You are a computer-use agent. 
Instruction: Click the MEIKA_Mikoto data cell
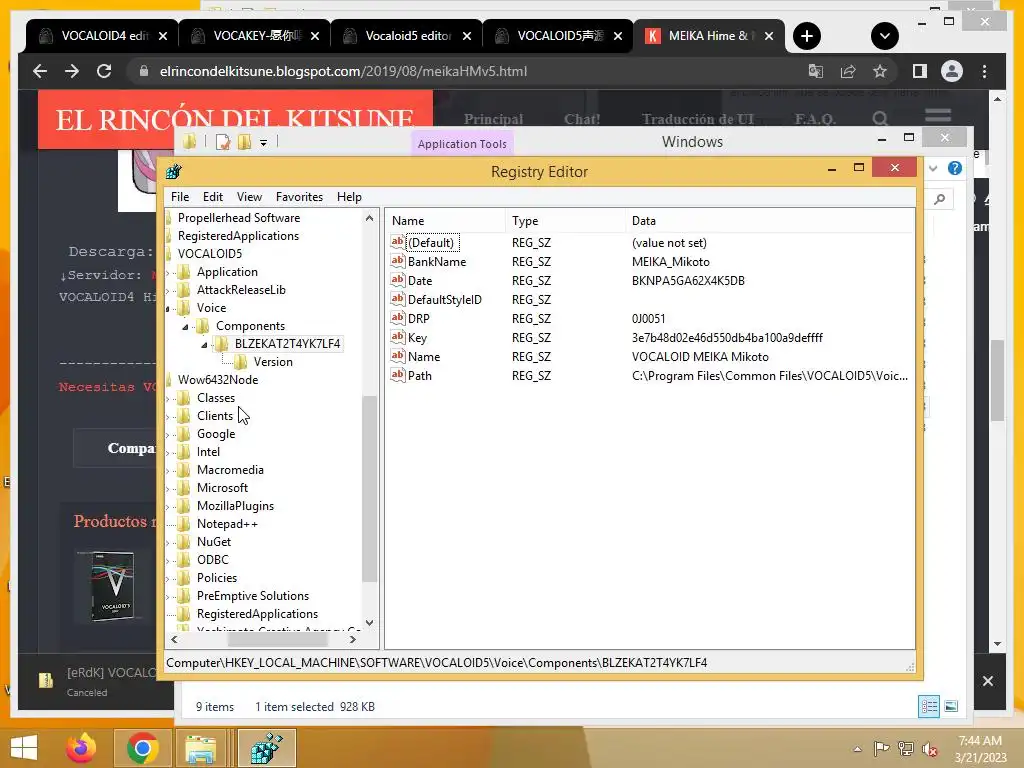pyautogui.click(x=671, y=262)
